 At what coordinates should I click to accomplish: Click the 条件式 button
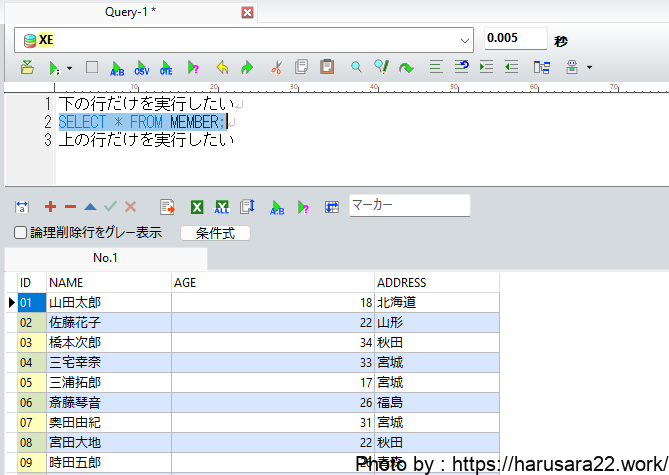215,233
